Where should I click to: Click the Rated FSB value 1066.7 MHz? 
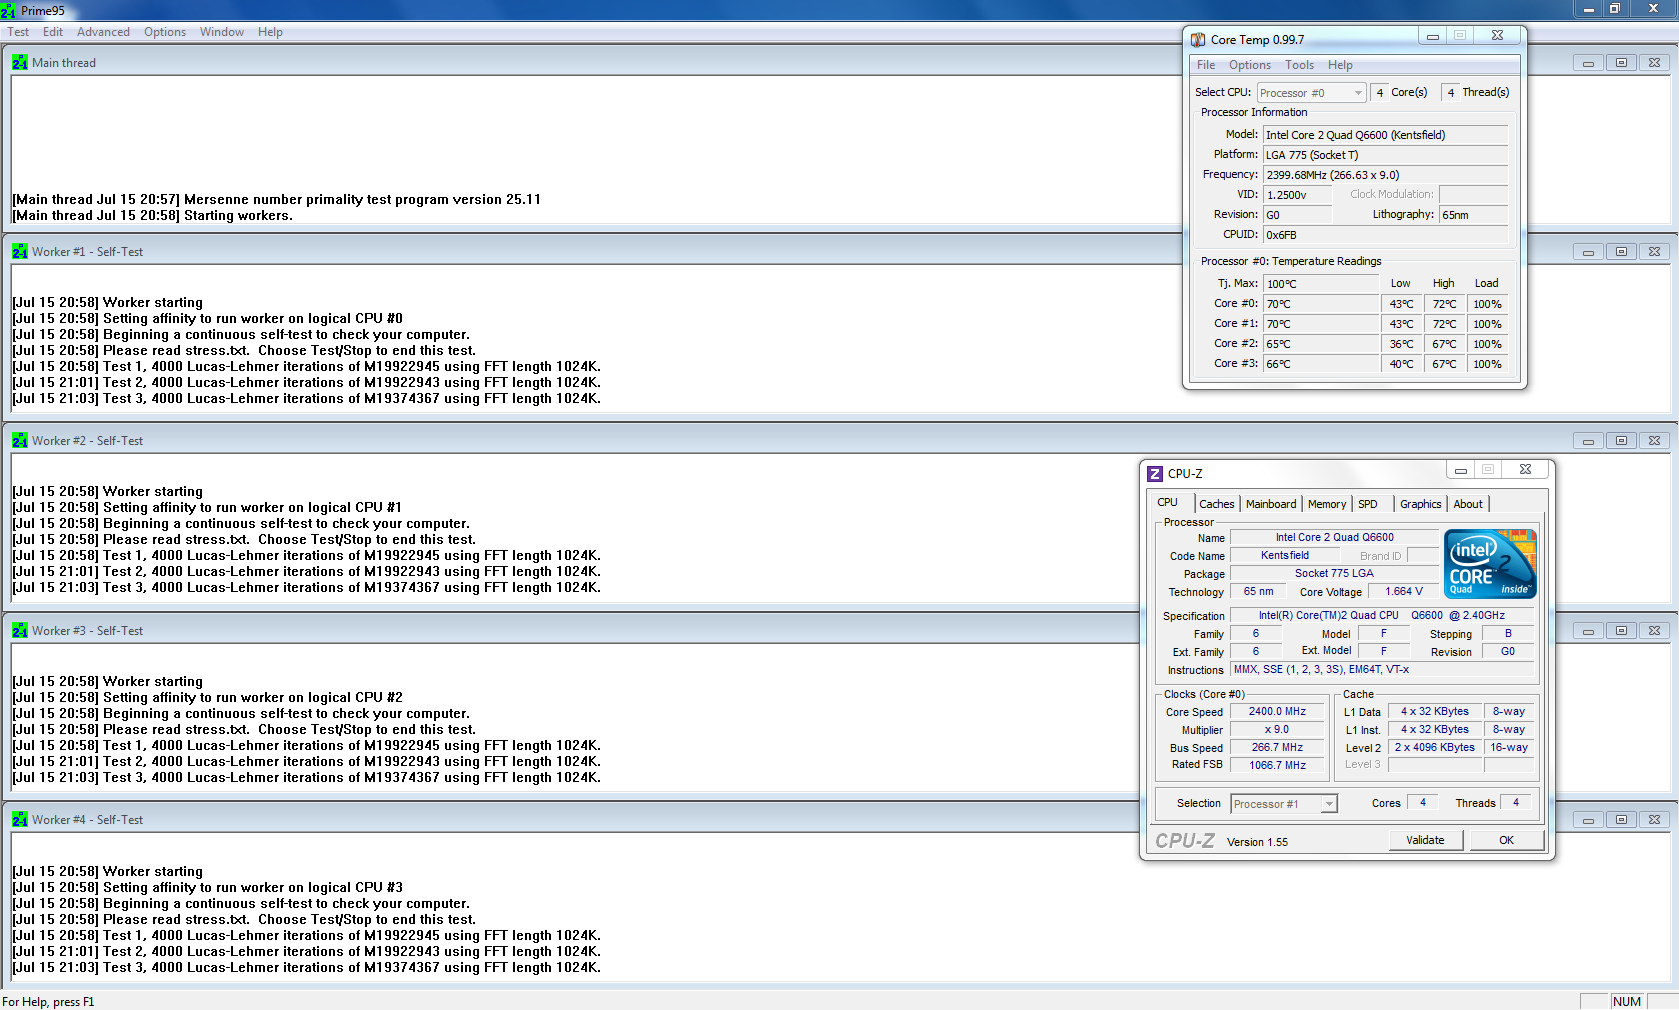tap(1277, 766)
